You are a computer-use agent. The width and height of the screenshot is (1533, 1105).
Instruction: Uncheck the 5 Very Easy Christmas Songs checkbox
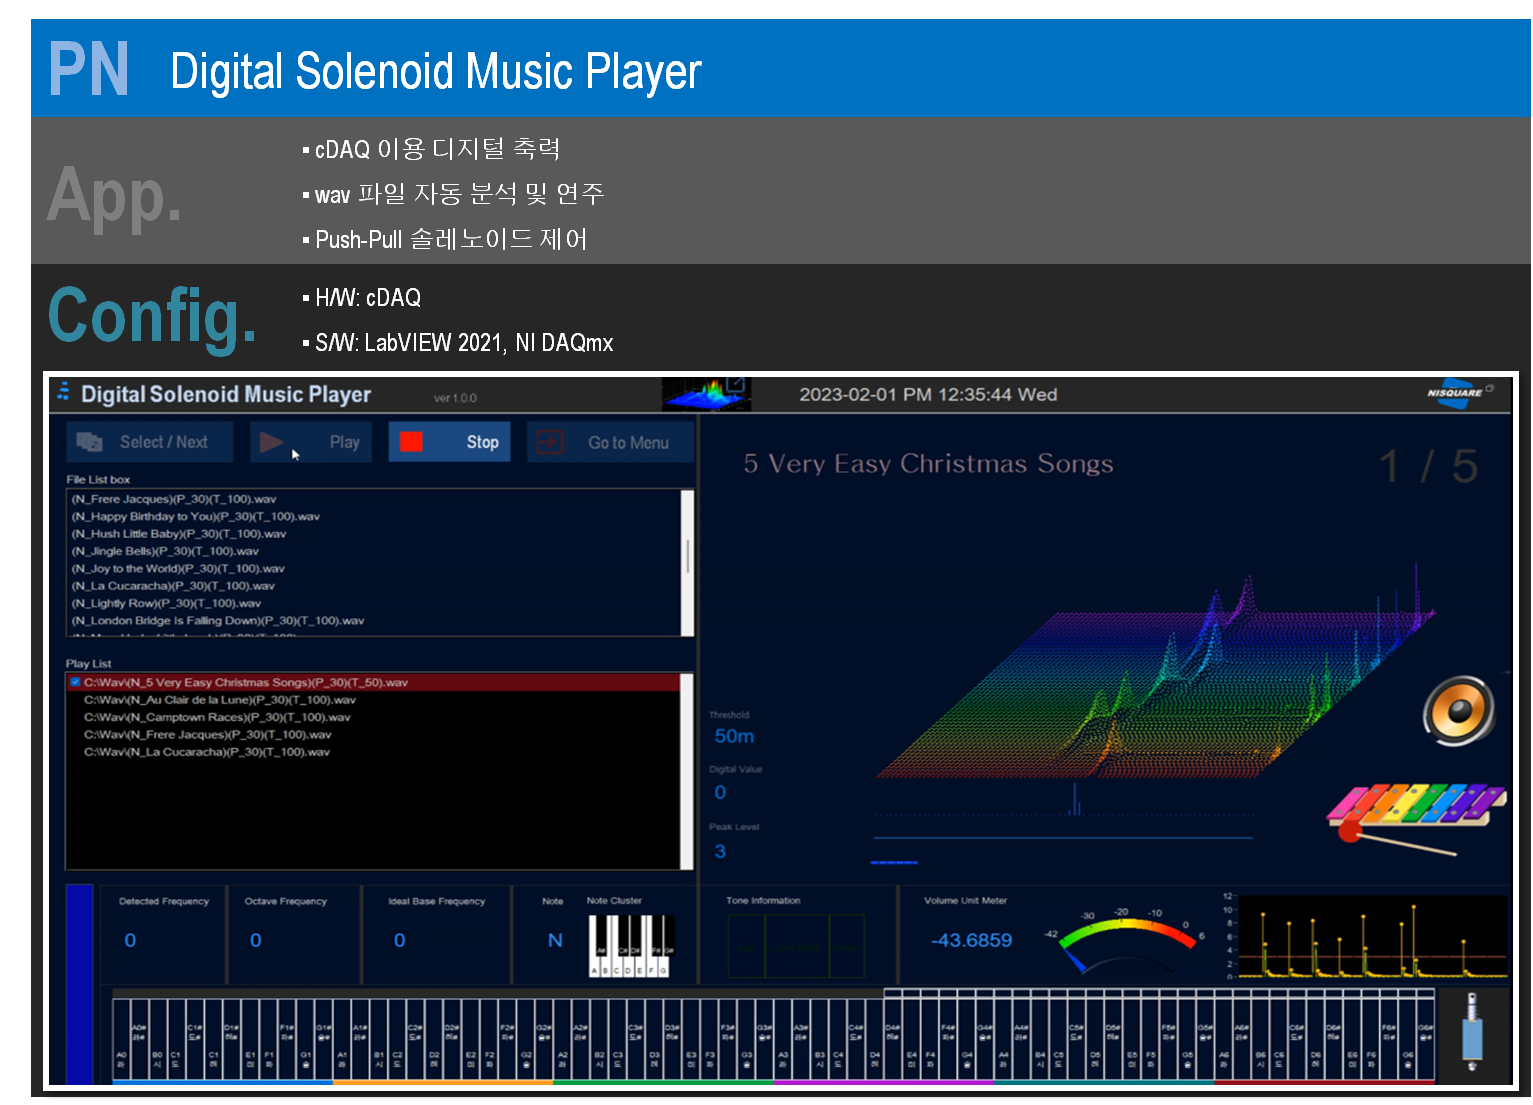(x=75, y=682)
